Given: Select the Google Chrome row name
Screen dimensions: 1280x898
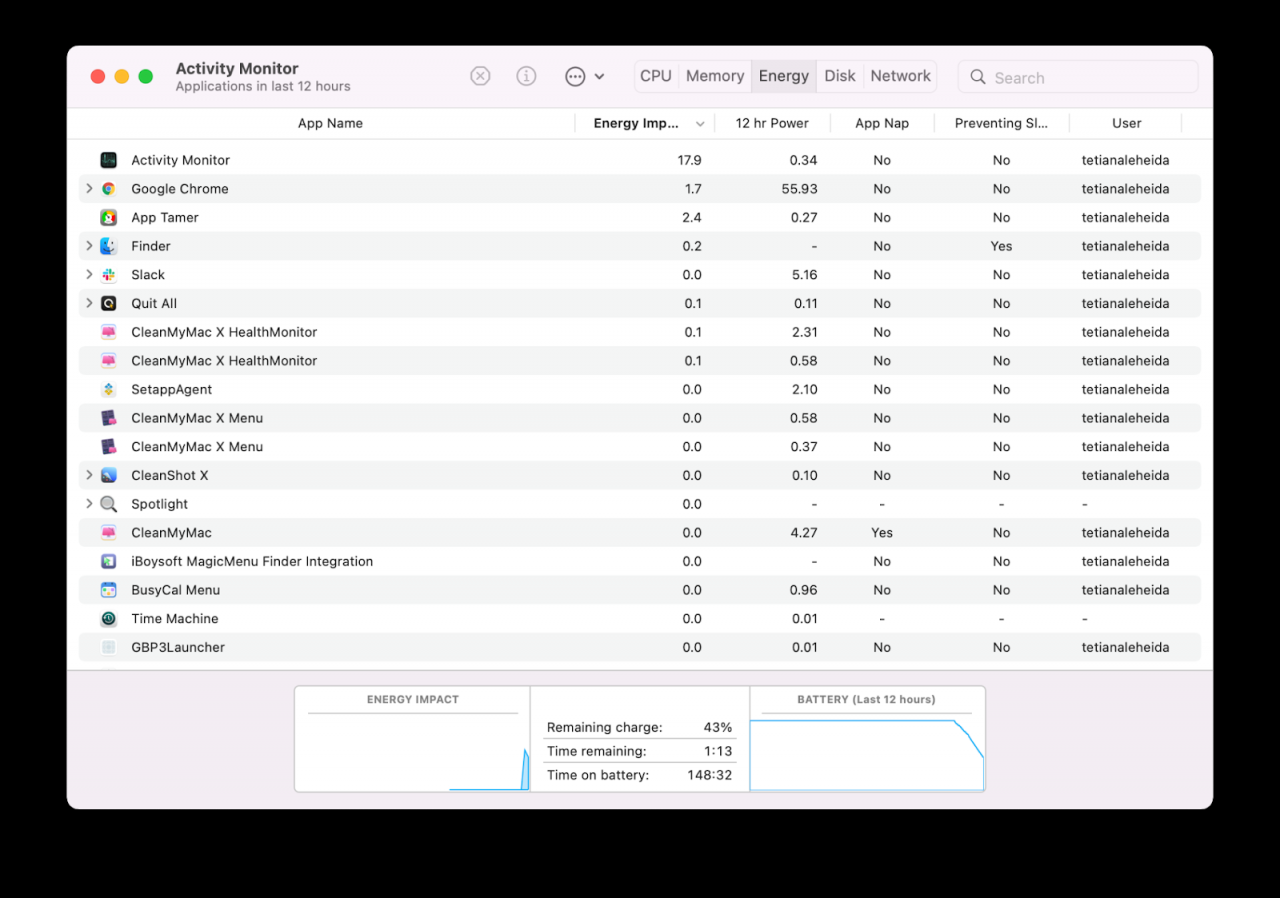Looking at the screenshot, I should (x=180, y=189).
